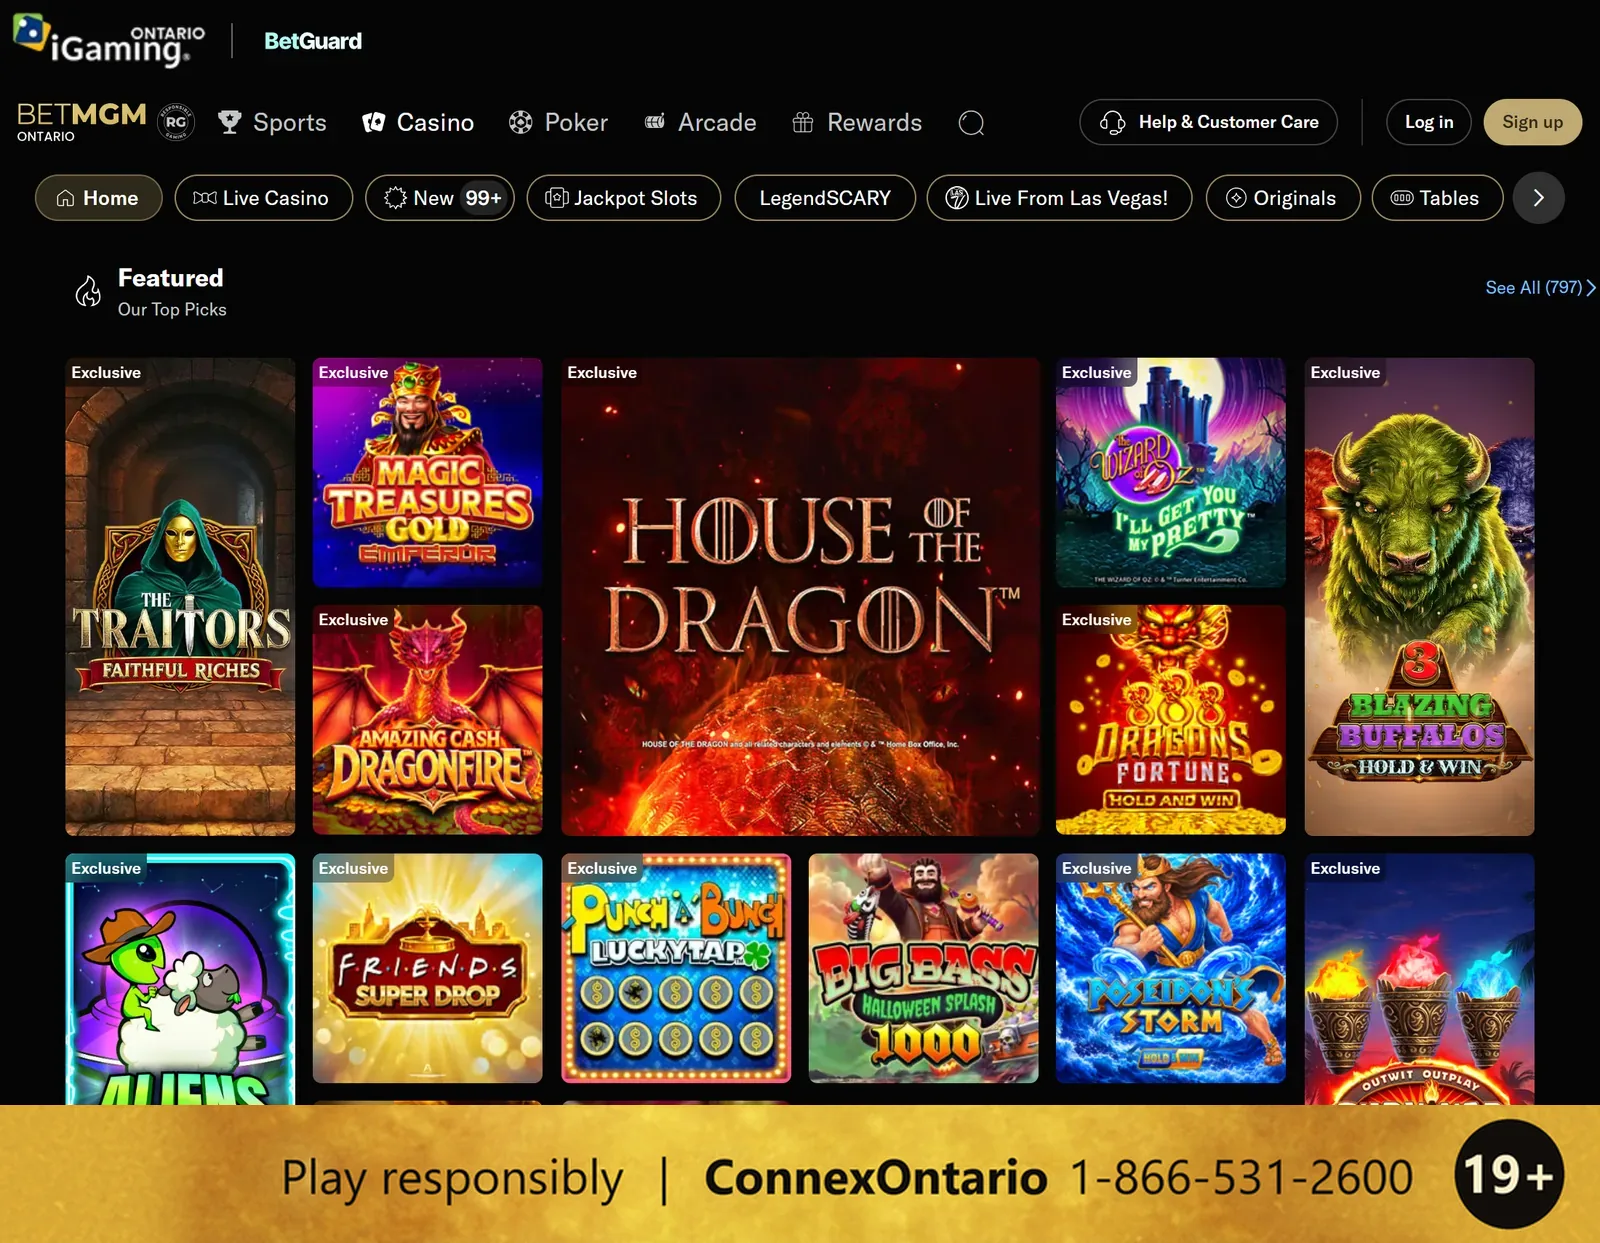Open the BetGuard link
This screenshot has width=1600, height=1243.
point(313,41)
